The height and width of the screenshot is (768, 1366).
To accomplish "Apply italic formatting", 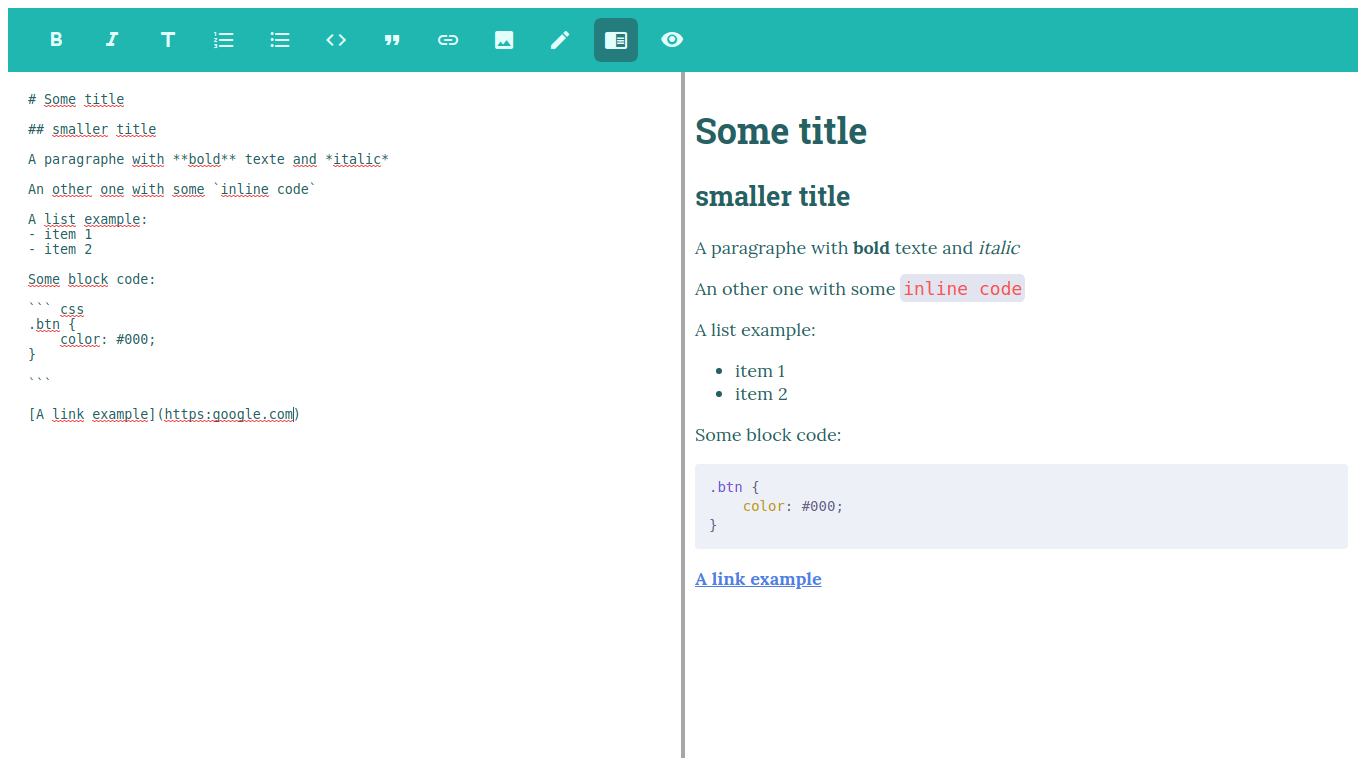I will coord(112,40).
